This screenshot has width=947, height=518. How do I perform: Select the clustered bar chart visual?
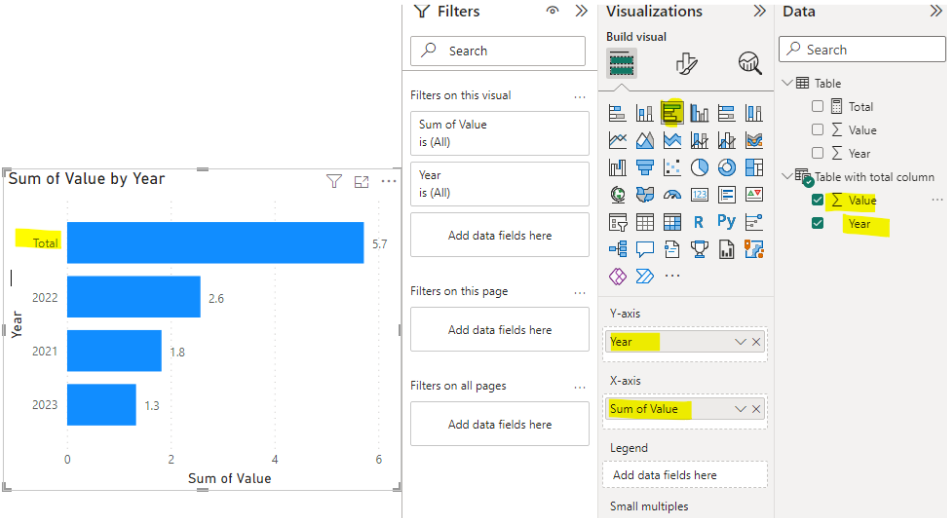click(x=672, y=113)
